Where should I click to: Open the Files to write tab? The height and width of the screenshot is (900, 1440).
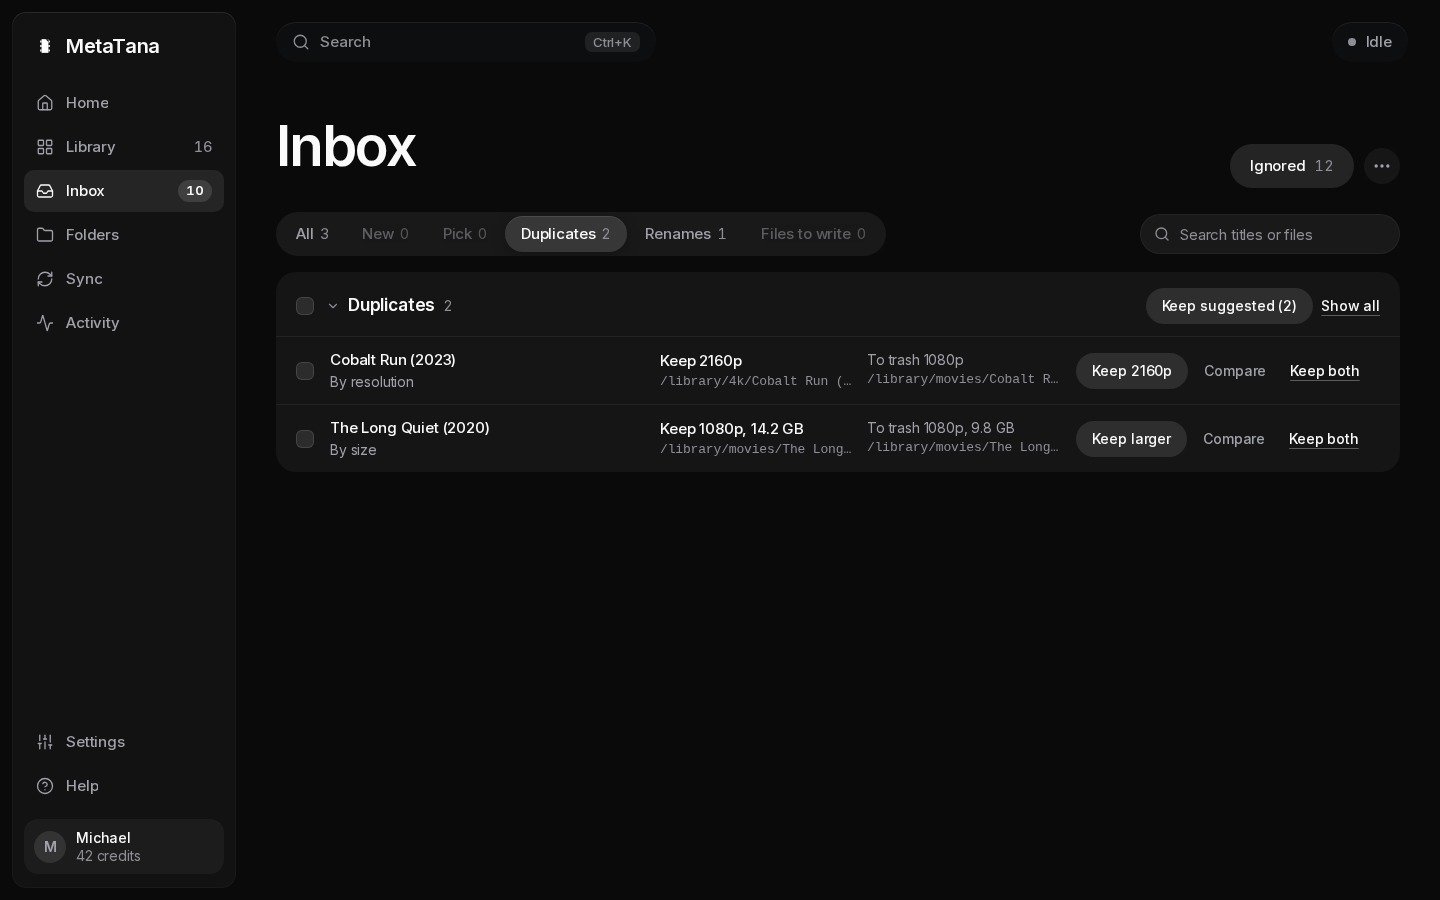point(813,234)
